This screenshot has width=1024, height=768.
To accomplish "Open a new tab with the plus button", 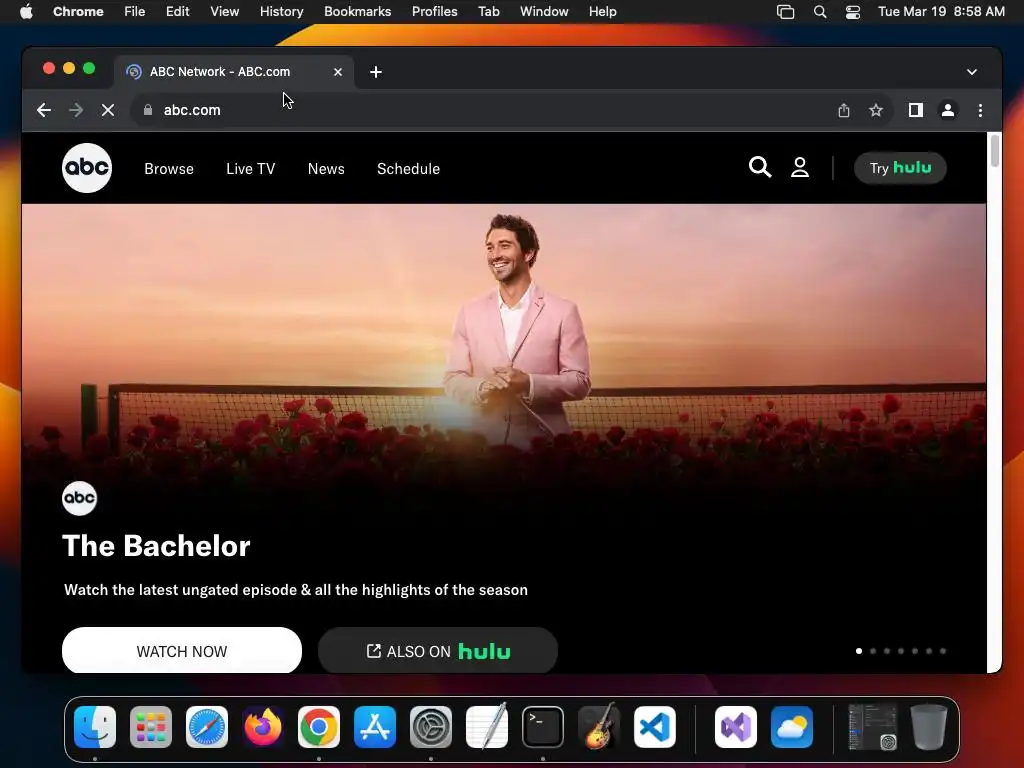I will pos(376,72).
